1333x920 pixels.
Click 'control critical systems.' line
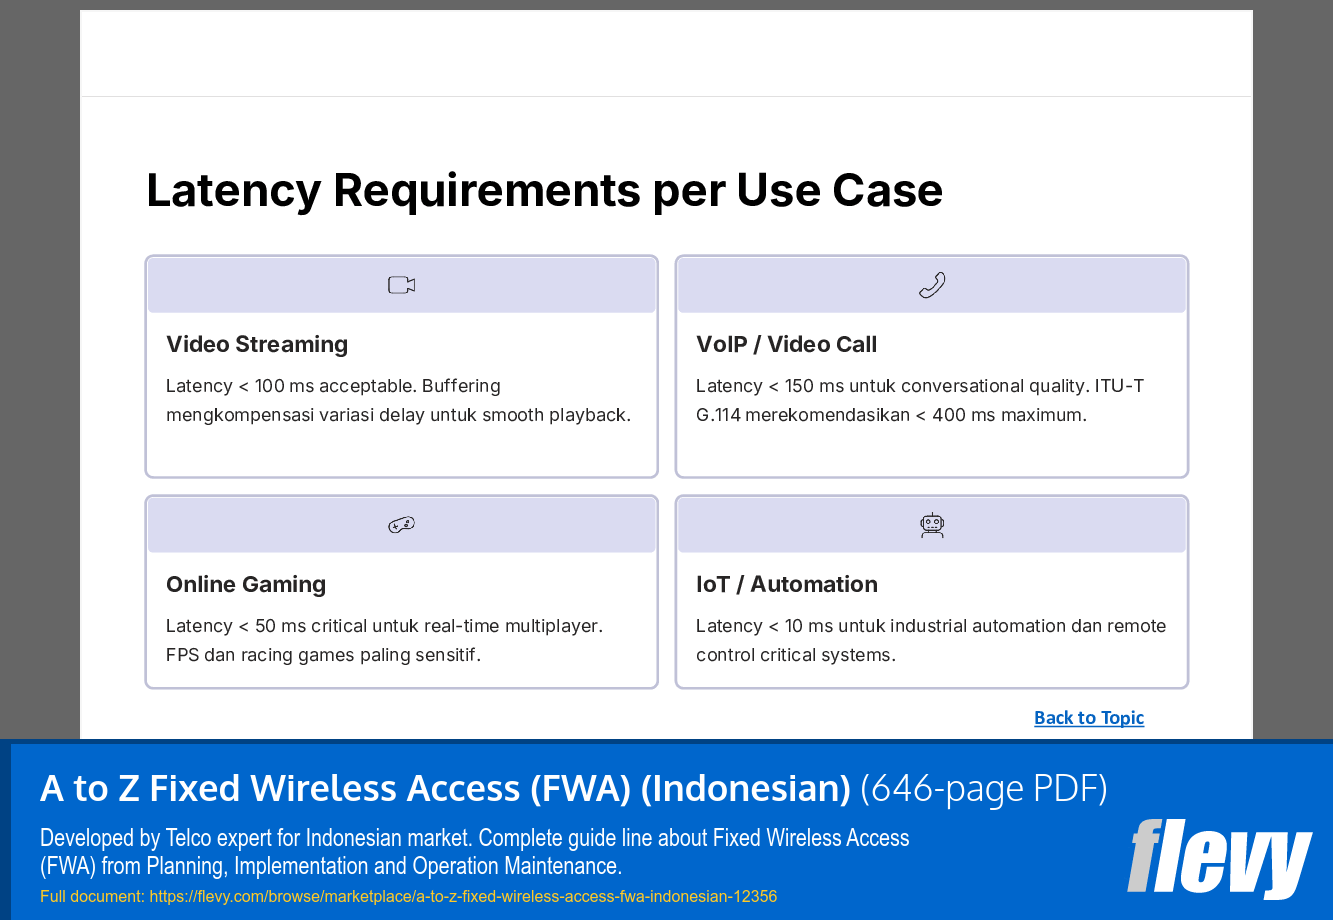(x=796, y=655)
